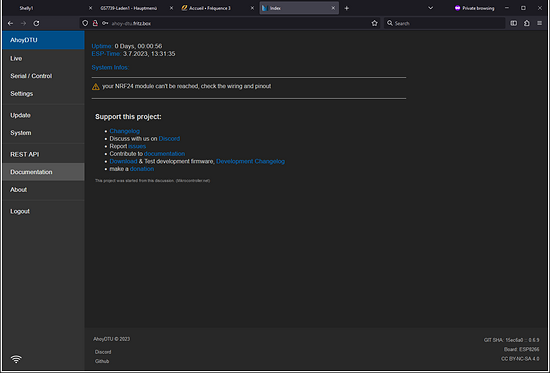Image resolution: width=550 pixels, height=373 pixels.
Task: Click the GIT SHA version text in footer
Action: point(511,340)
